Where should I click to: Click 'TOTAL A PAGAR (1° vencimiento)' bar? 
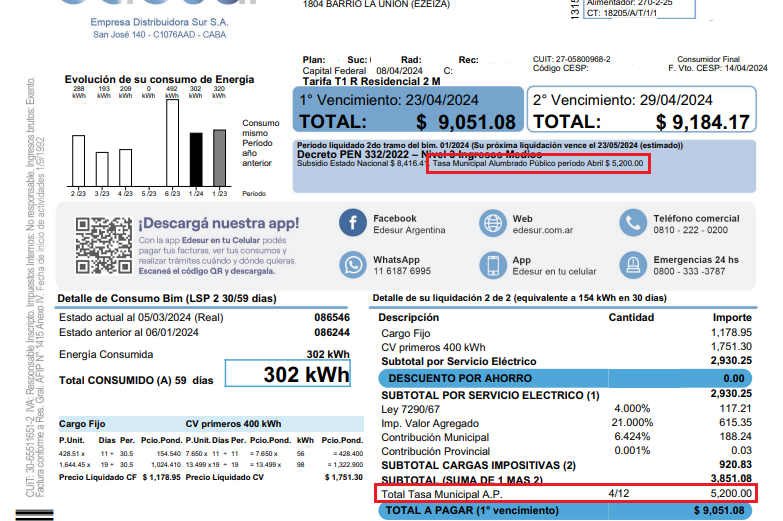pos(565,511)
